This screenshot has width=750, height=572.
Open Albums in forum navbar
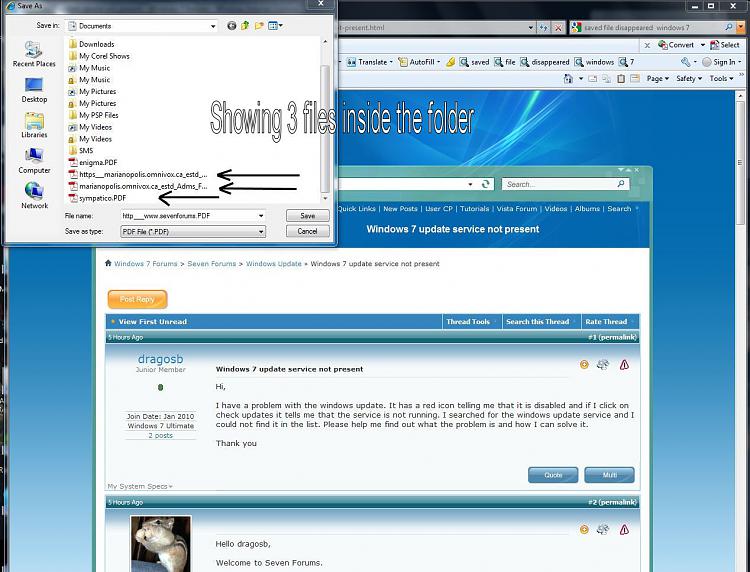[587, 209]
